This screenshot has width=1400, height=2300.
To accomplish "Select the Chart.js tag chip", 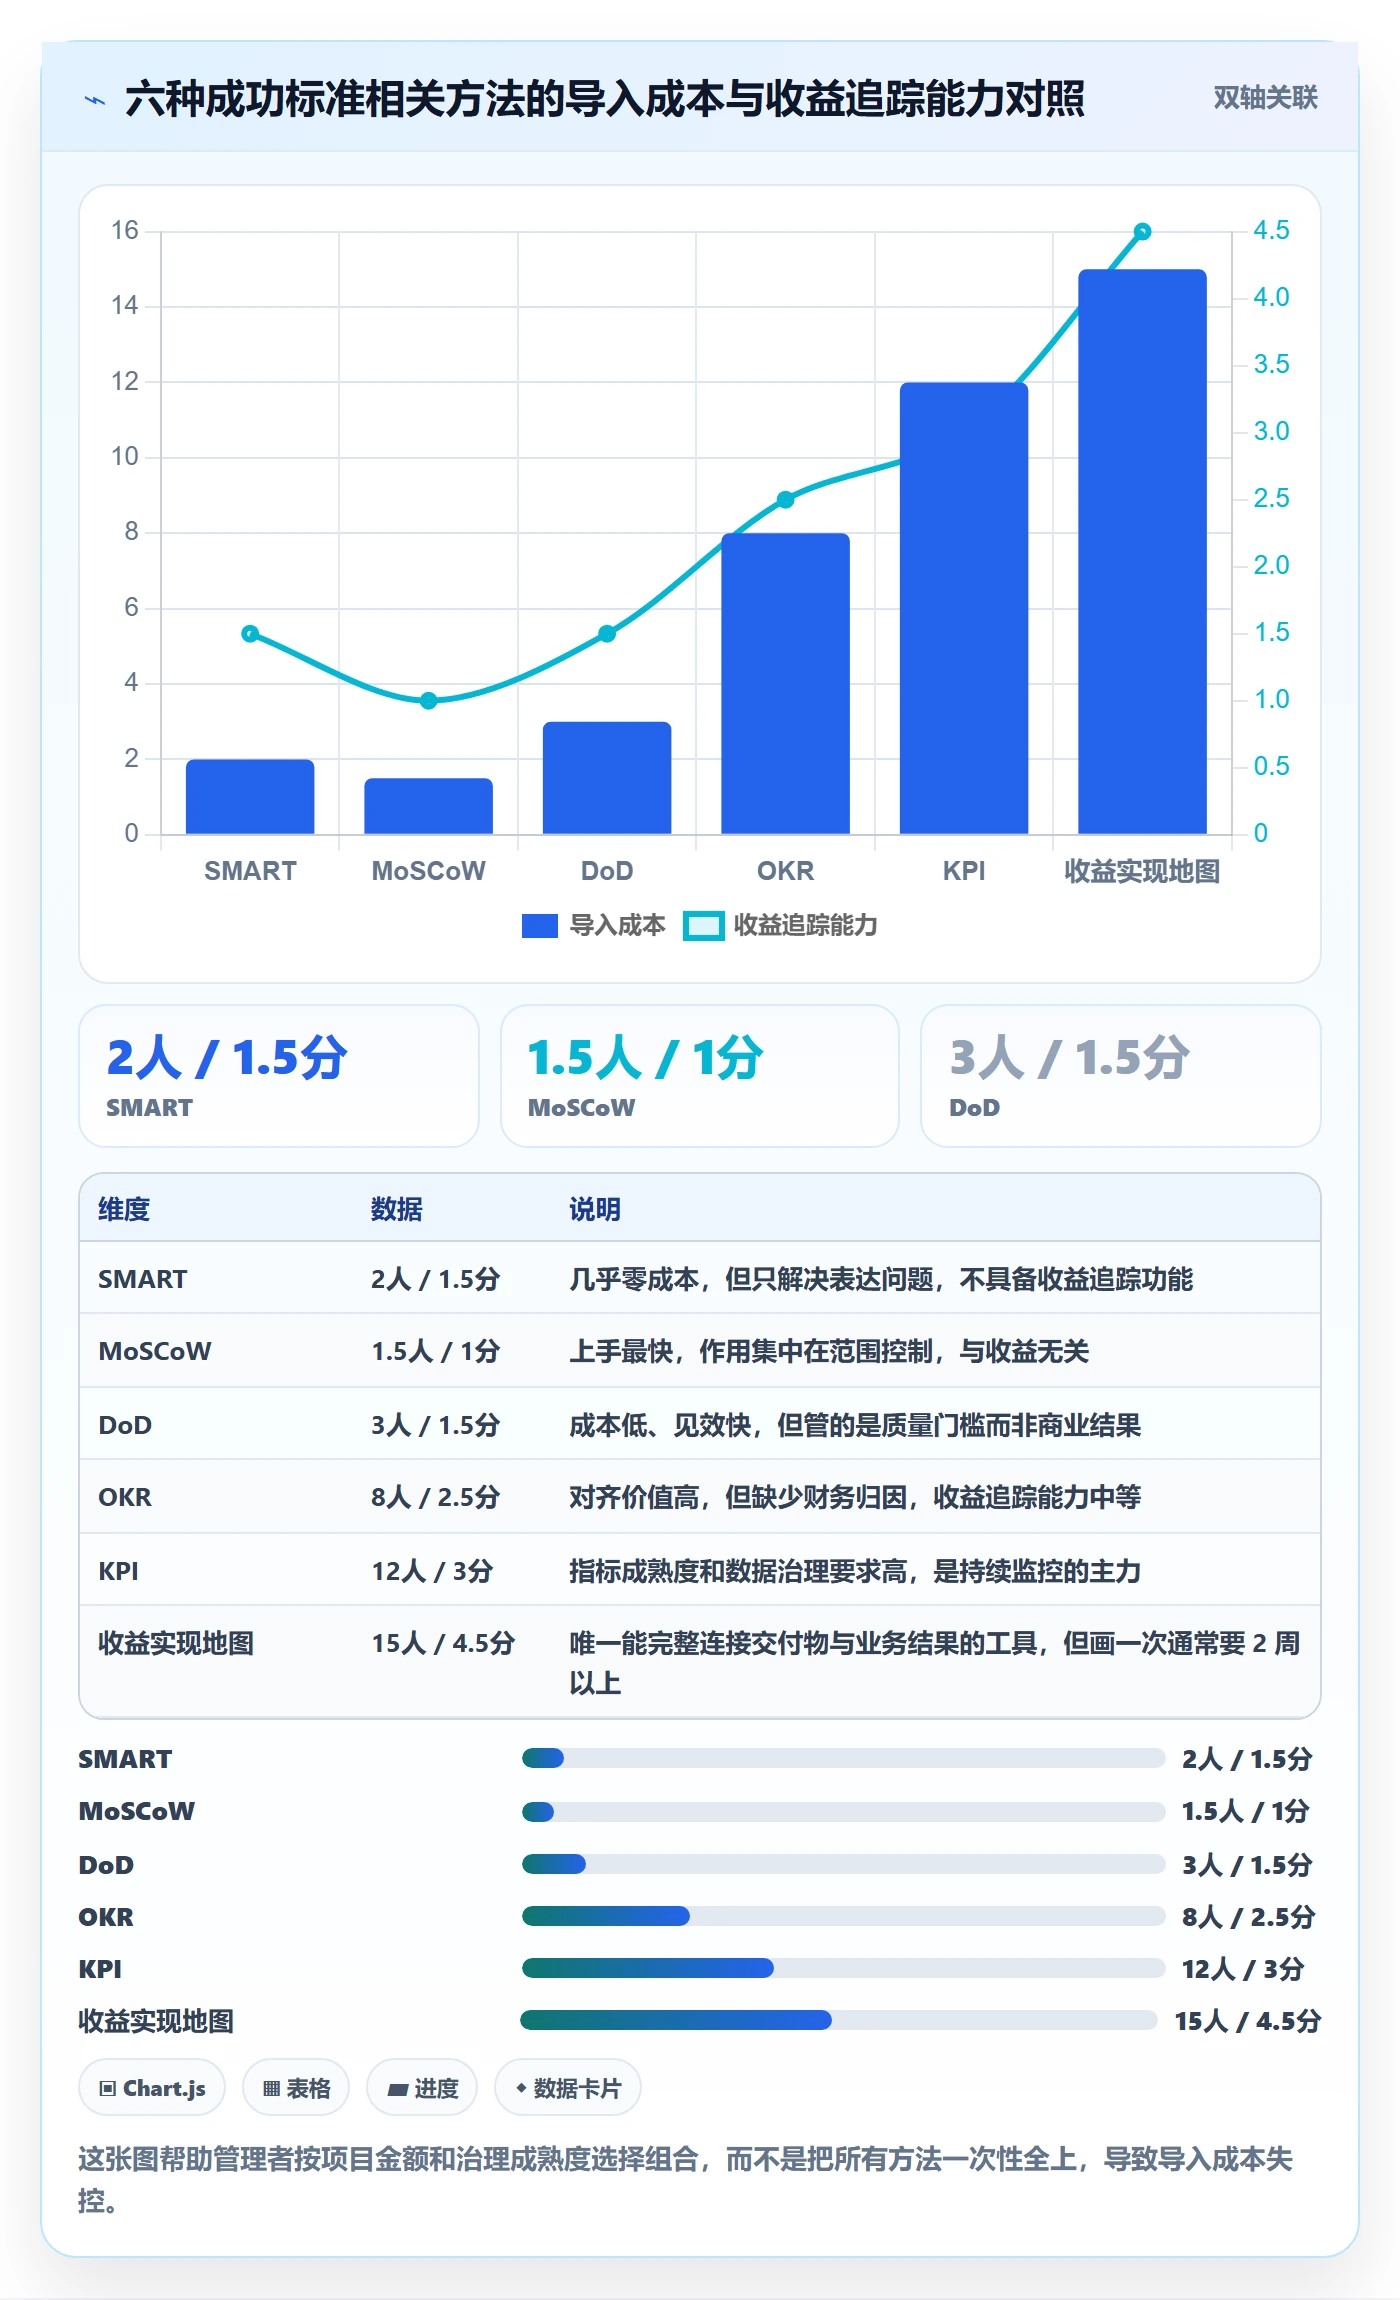I will [152, 2088].
